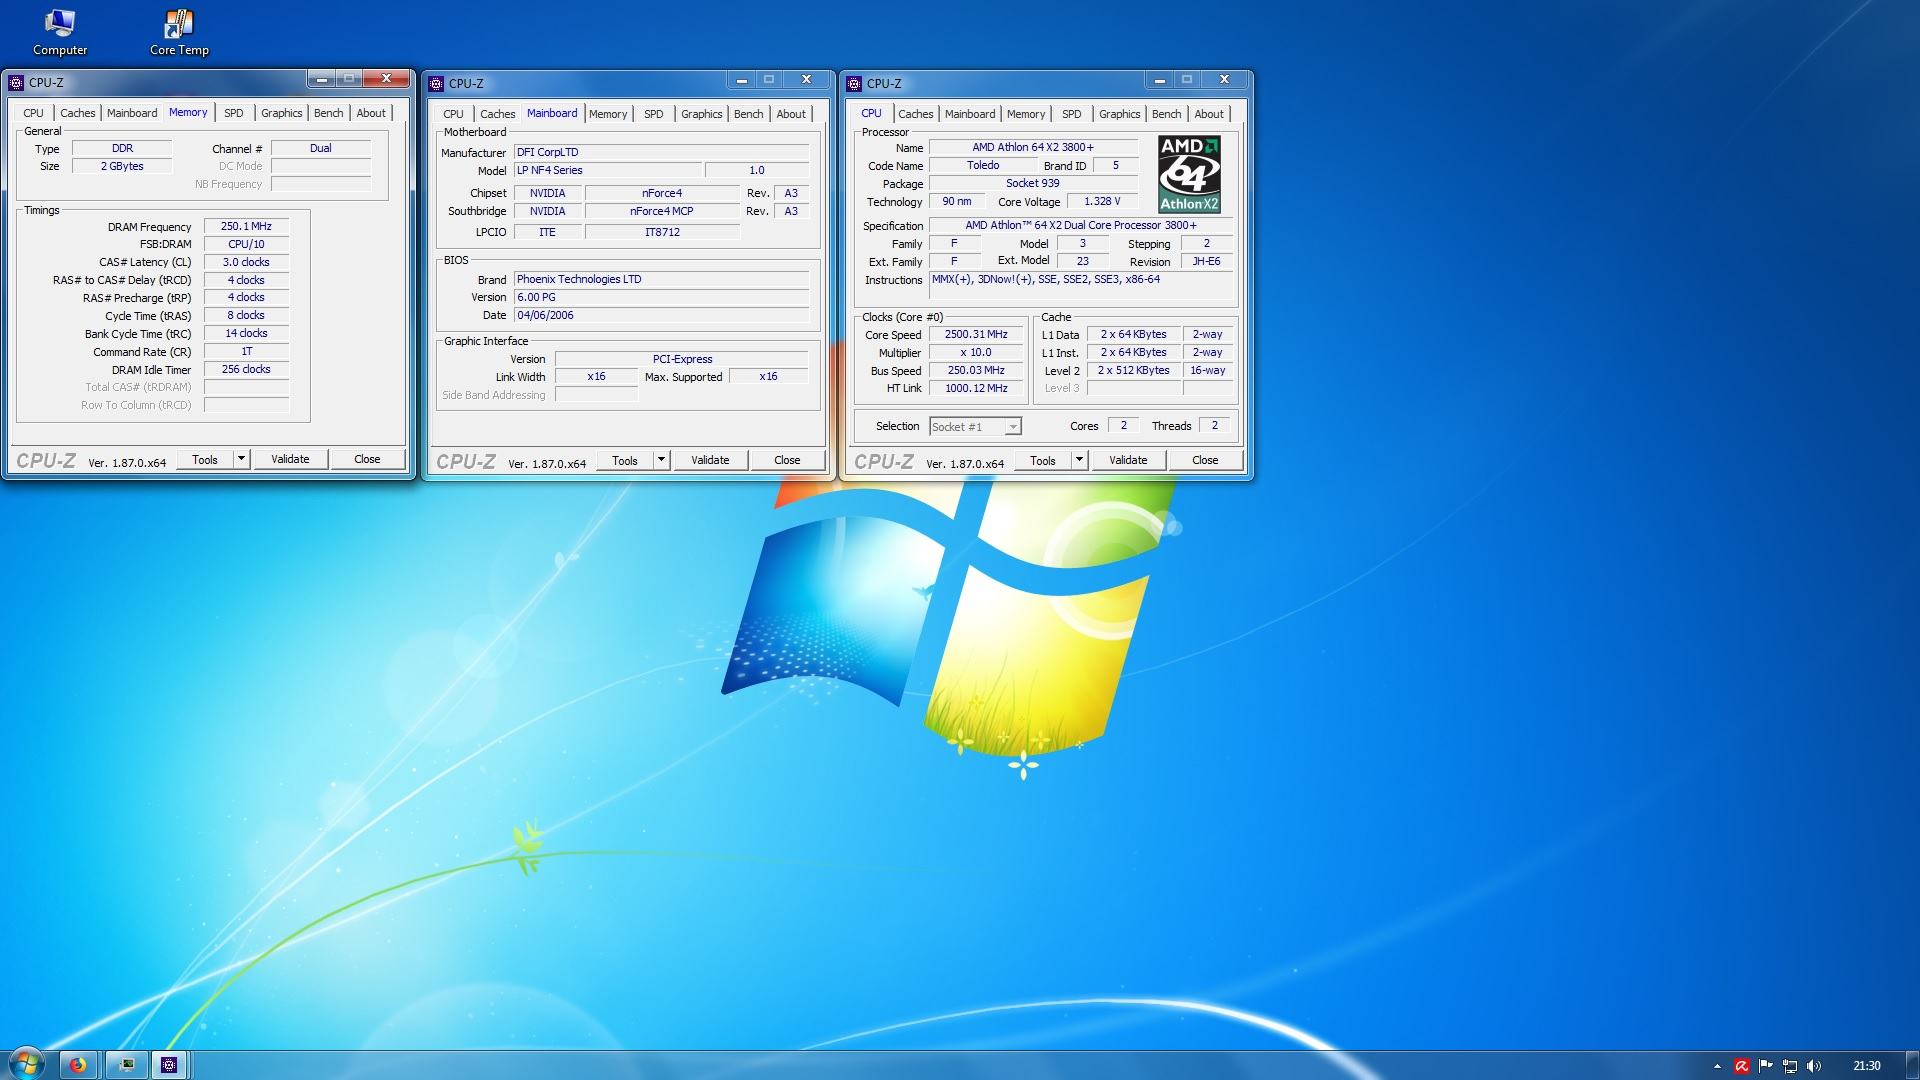This screenshot has width=1920, height=1080.
Task: Click Tools button in the CPU window
Action: pyautogui.click(x=1042, y=460)
